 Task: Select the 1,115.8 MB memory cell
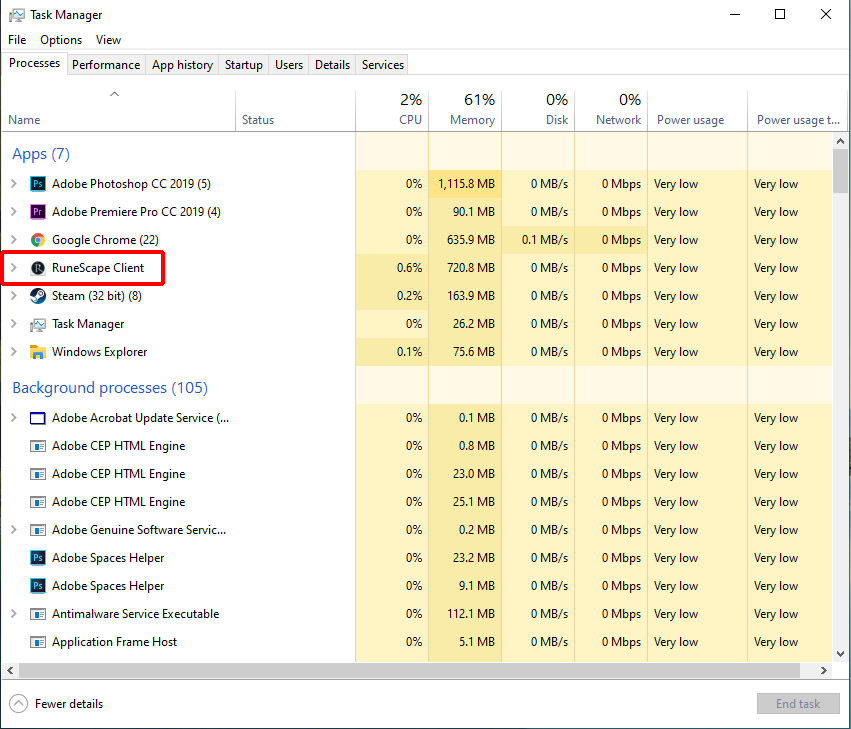(465, 184)
